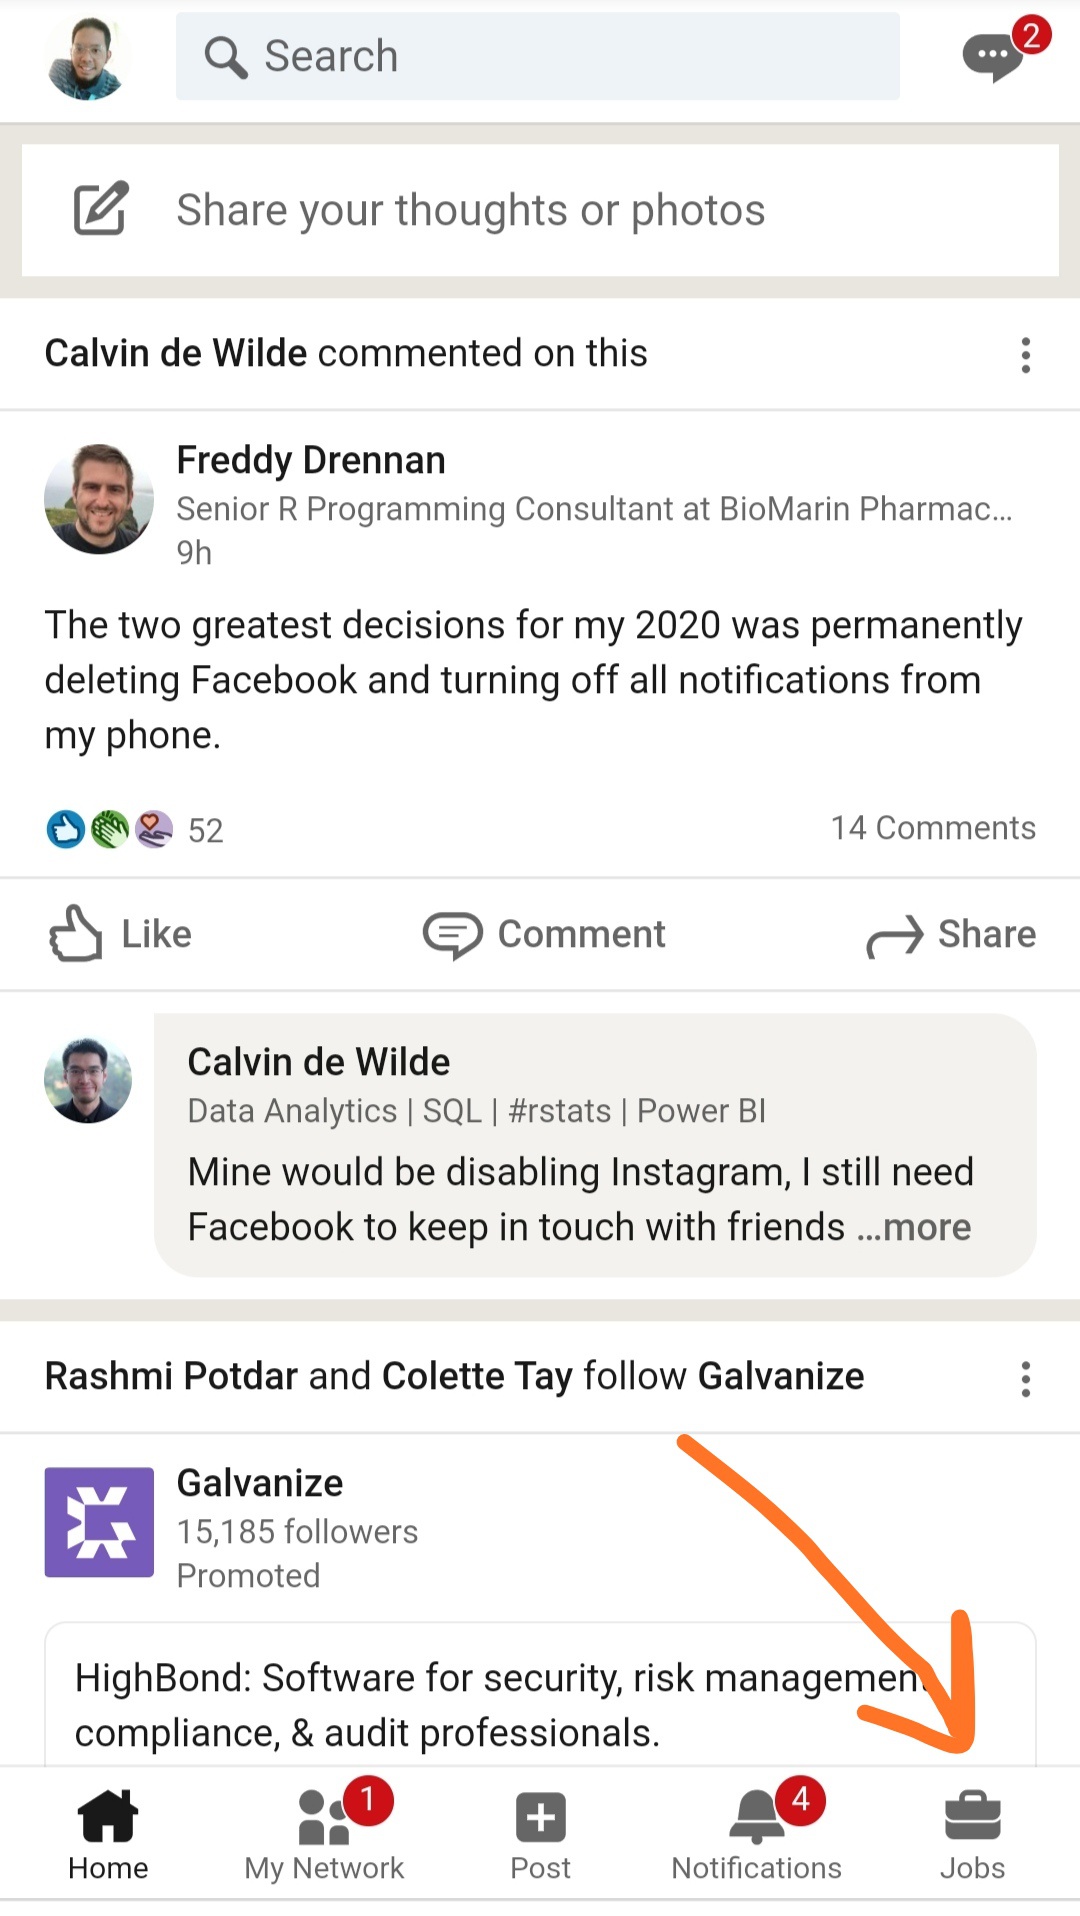Screen dimensions: 1080x1916
Task: View reaction icons on Freddy's post
Action: (110, 829)
